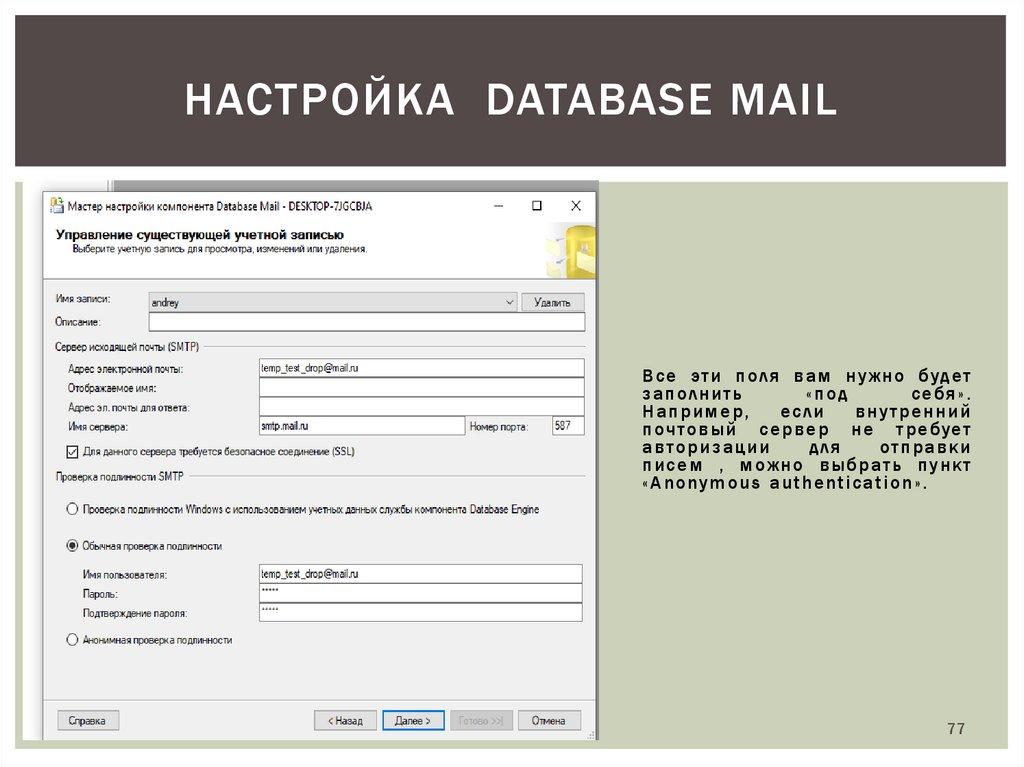Select Windows authentication with Database Engine credentials

[72, 509]
